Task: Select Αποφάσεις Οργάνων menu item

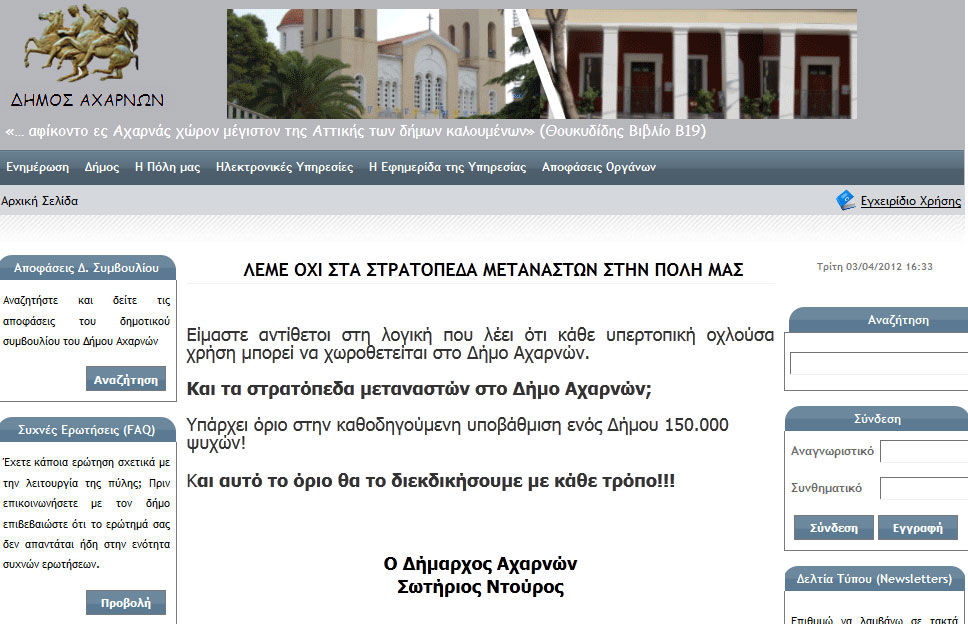Action: (x=599, y=167)
